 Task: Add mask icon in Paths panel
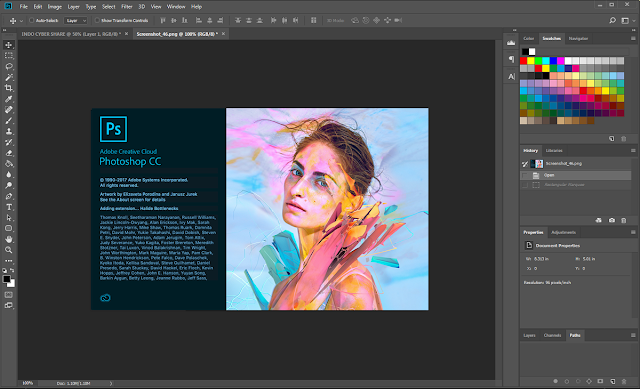point(600,381)
